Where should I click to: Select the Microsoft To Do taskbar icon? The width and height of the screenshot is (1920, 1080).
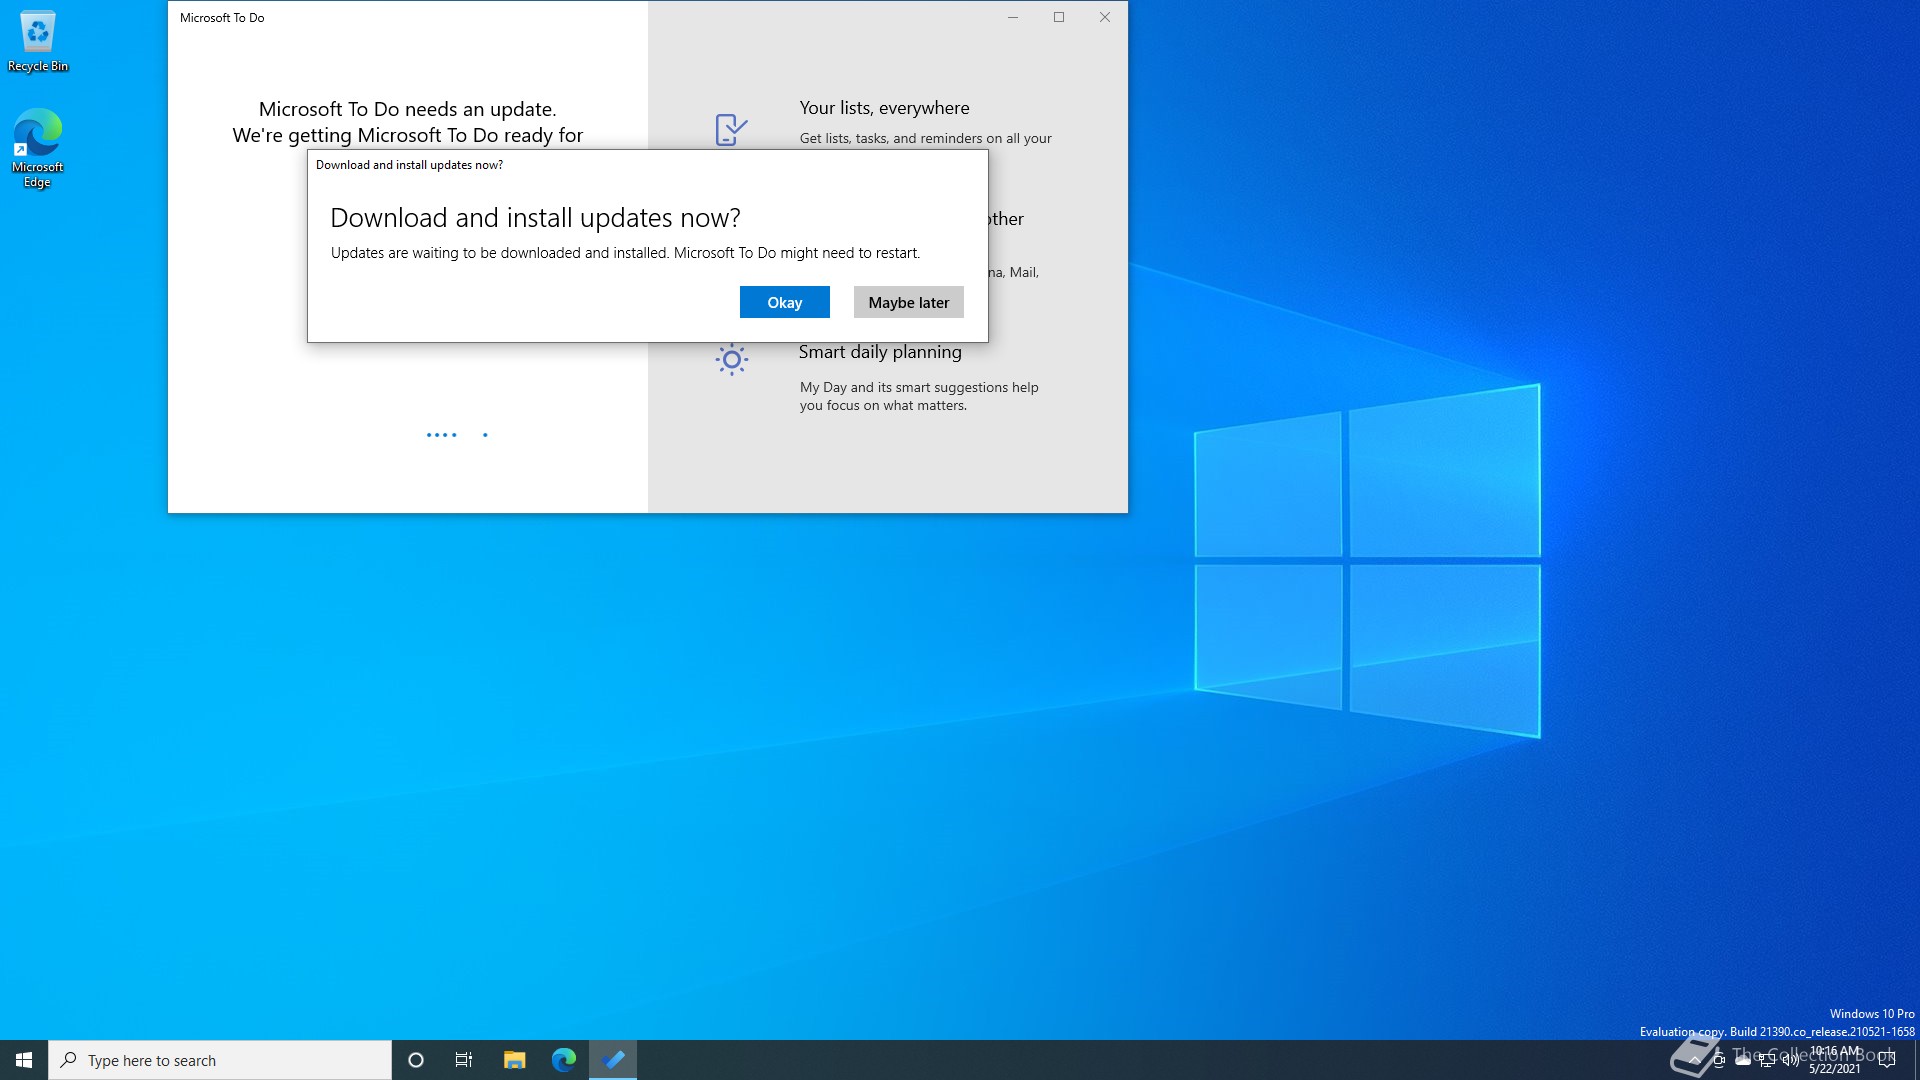(x=613, y=1060)
